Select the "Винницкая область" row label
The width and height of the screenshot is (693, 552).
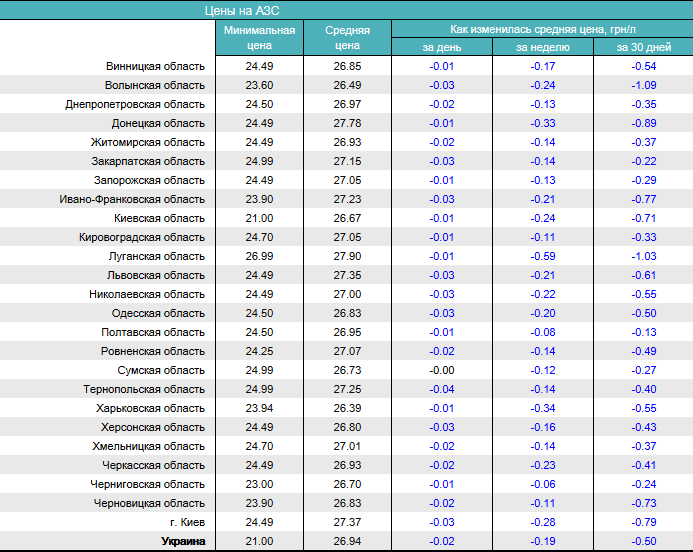pyautogui.click(x=155, y=66)
